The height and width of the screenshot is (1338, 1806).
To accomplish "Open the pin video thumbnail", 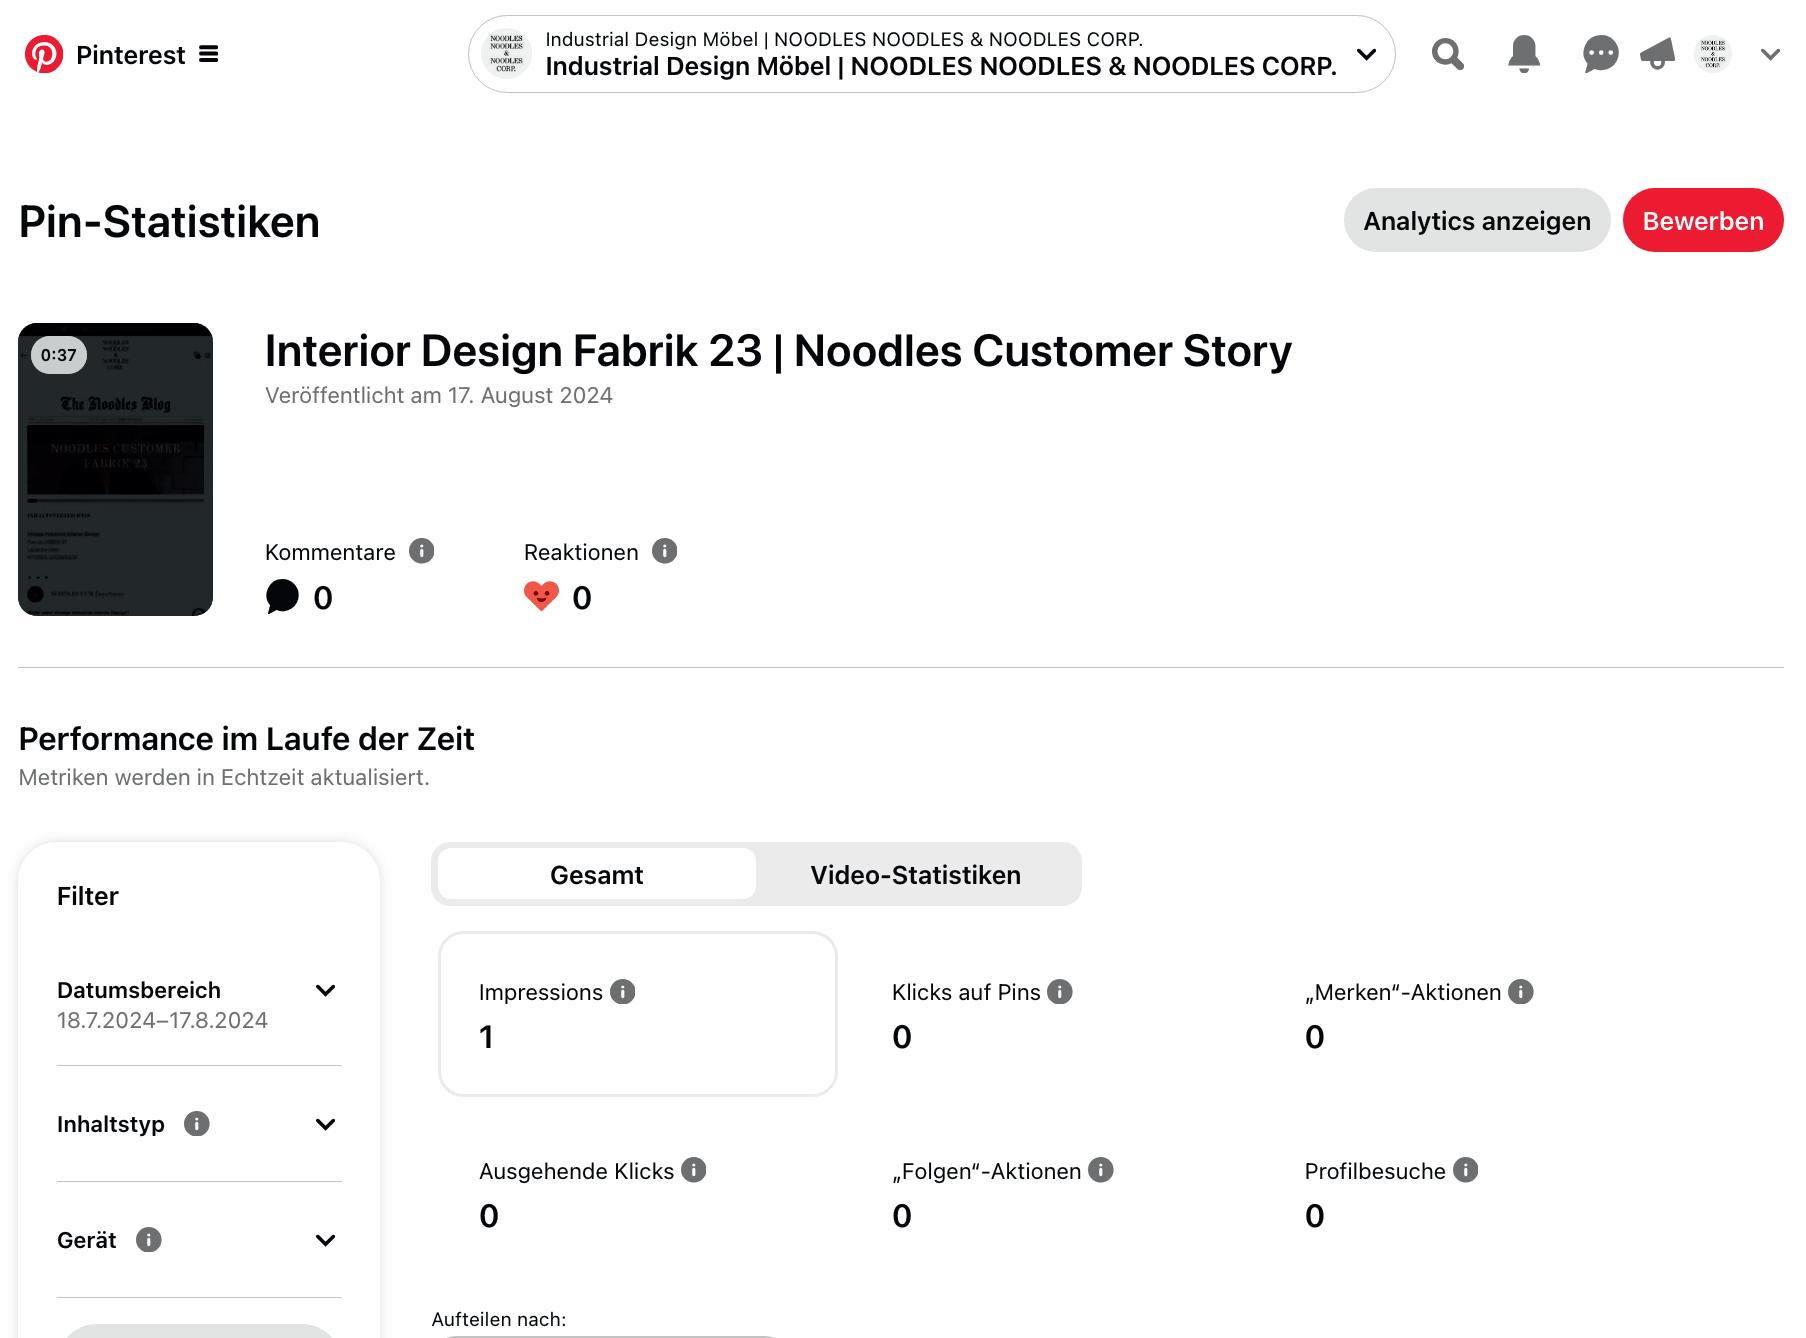I will pos(115,469).
